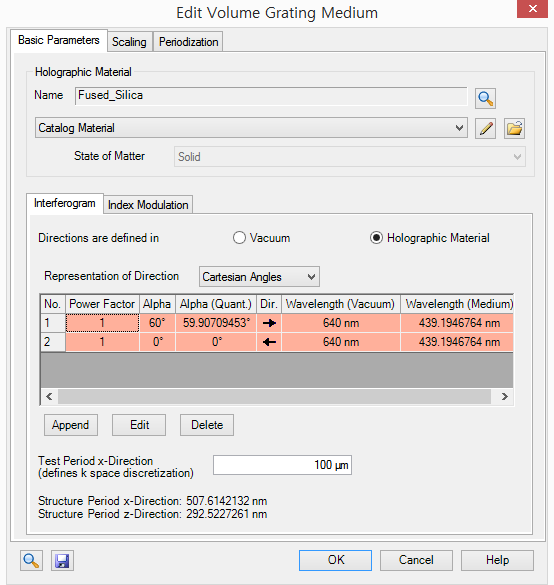Screen dimensions: 554x585
Task: Click the magnifier icon beside material Name
Action: (485, 98)
